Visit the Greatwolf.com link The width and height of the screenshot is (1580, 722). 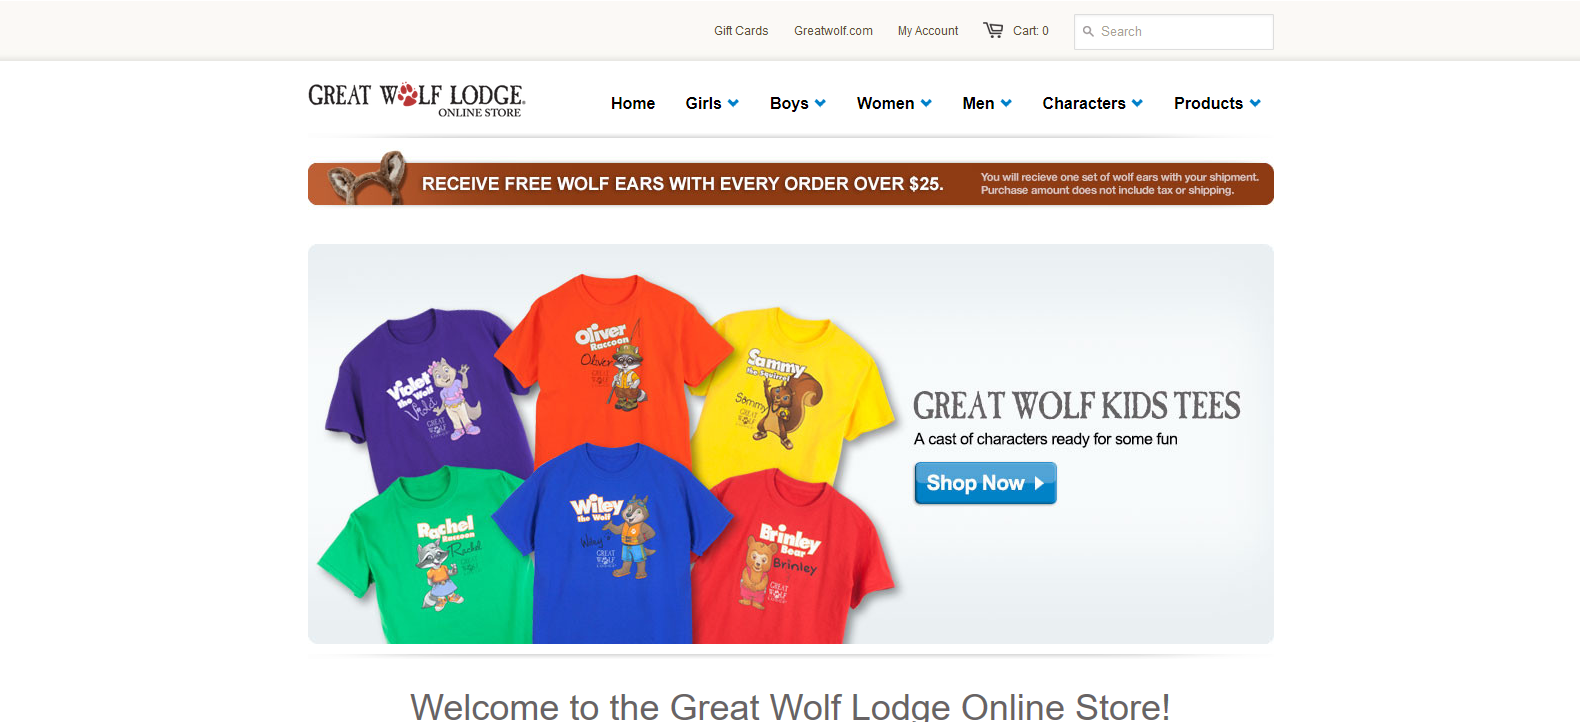(833, 31)
